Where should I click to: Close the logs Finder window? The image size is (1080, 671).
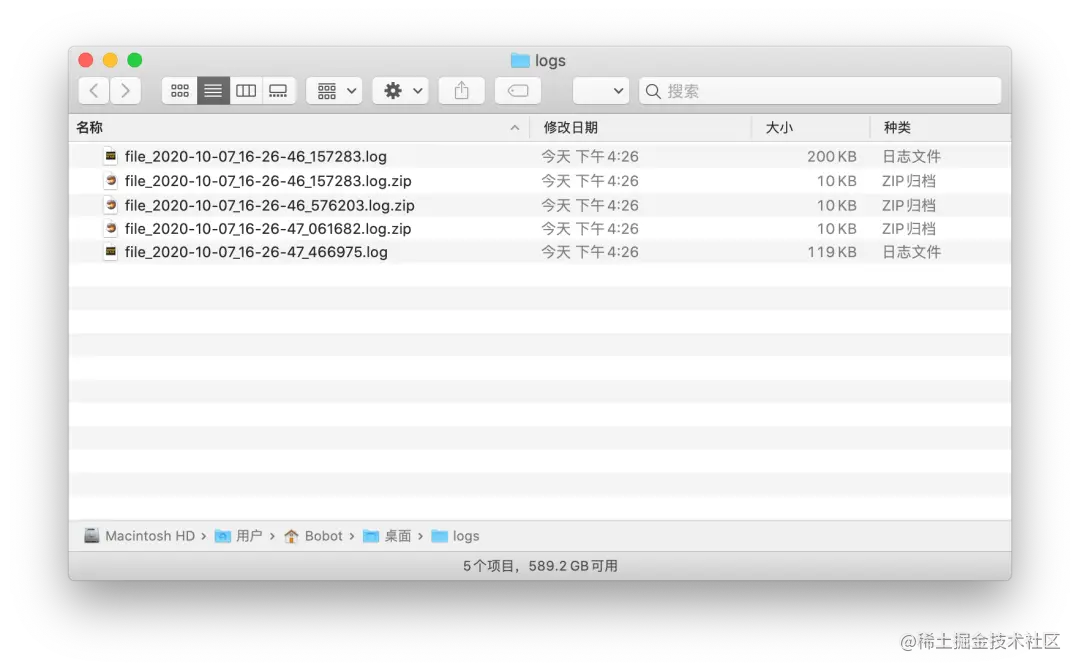tap(85, 60)
